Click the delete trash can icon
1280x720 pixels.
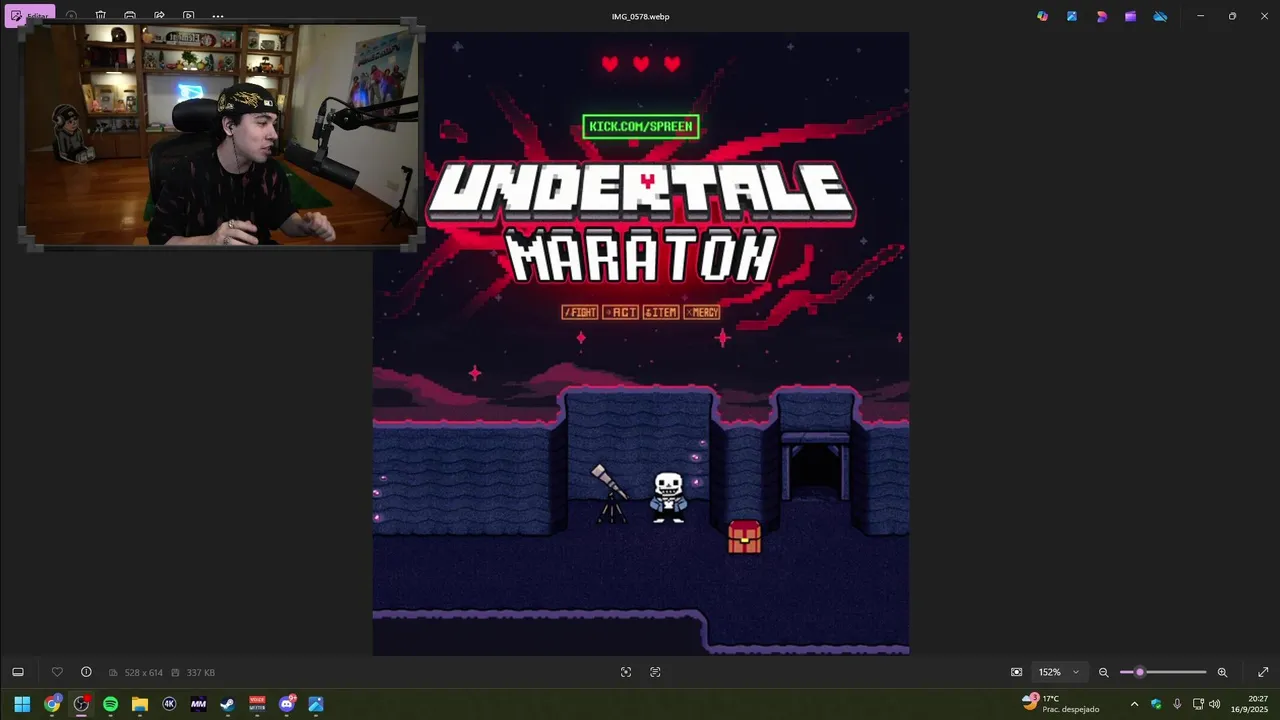click(101, 16)
